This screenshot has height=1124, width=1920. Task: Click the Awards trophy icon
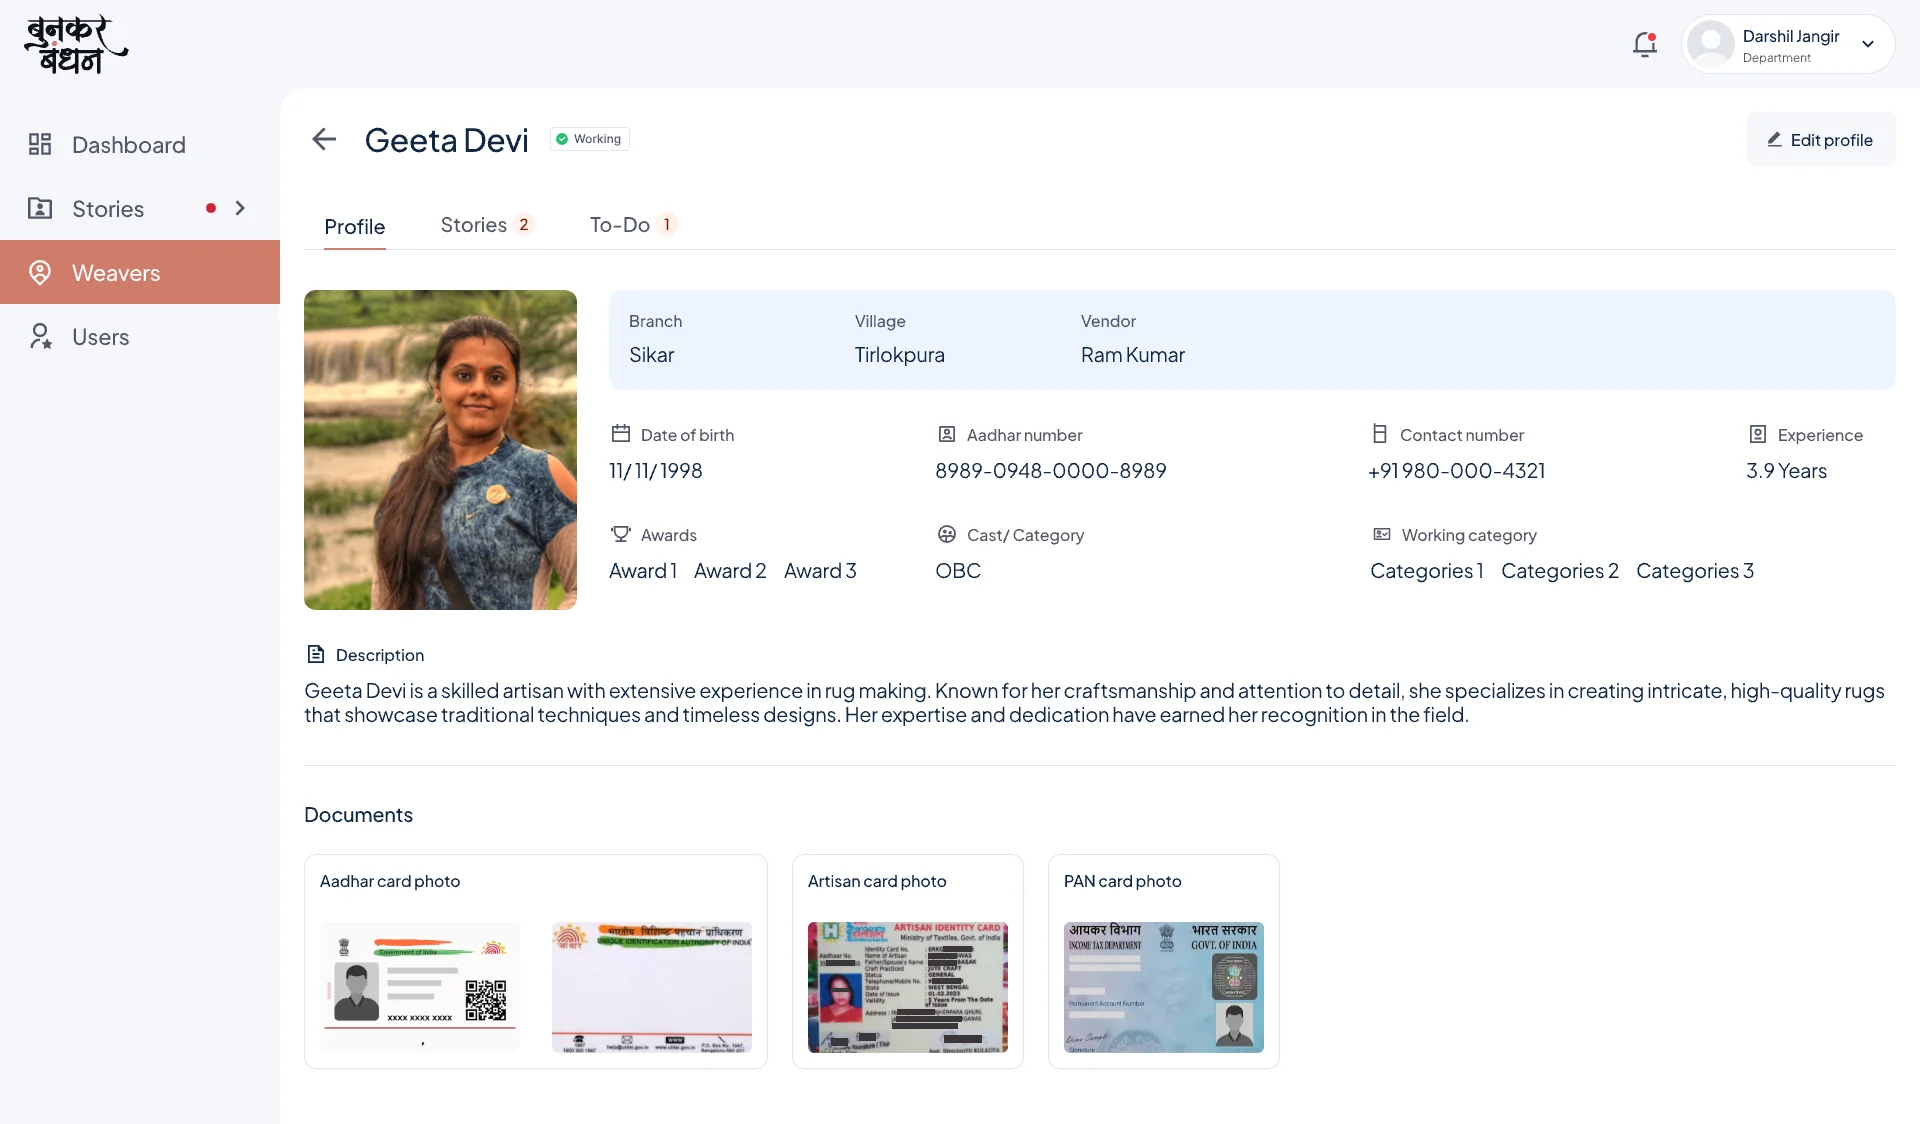(621, 534)
